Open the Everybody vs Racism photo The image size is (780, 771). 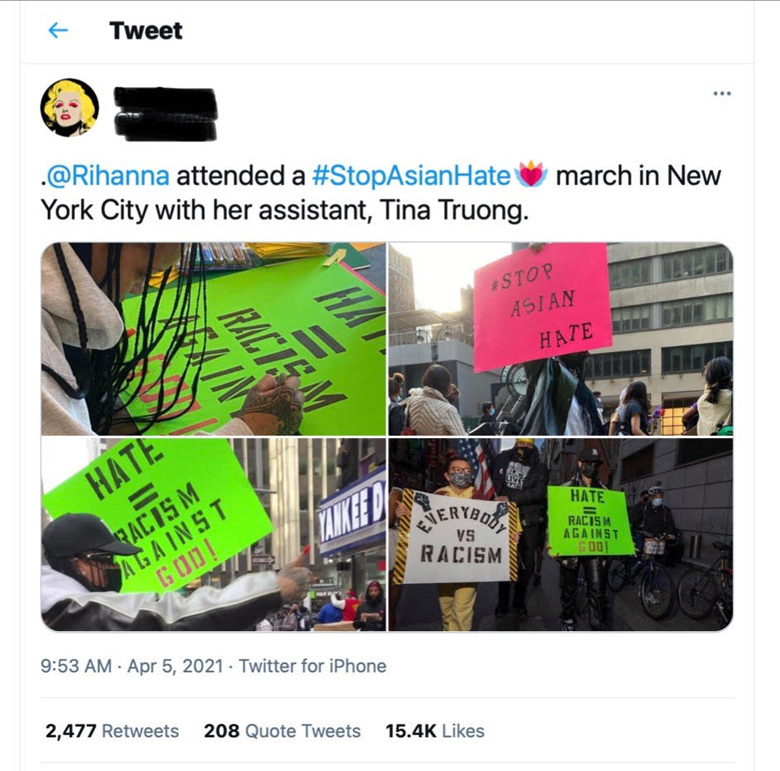click(x=561, y=534)
